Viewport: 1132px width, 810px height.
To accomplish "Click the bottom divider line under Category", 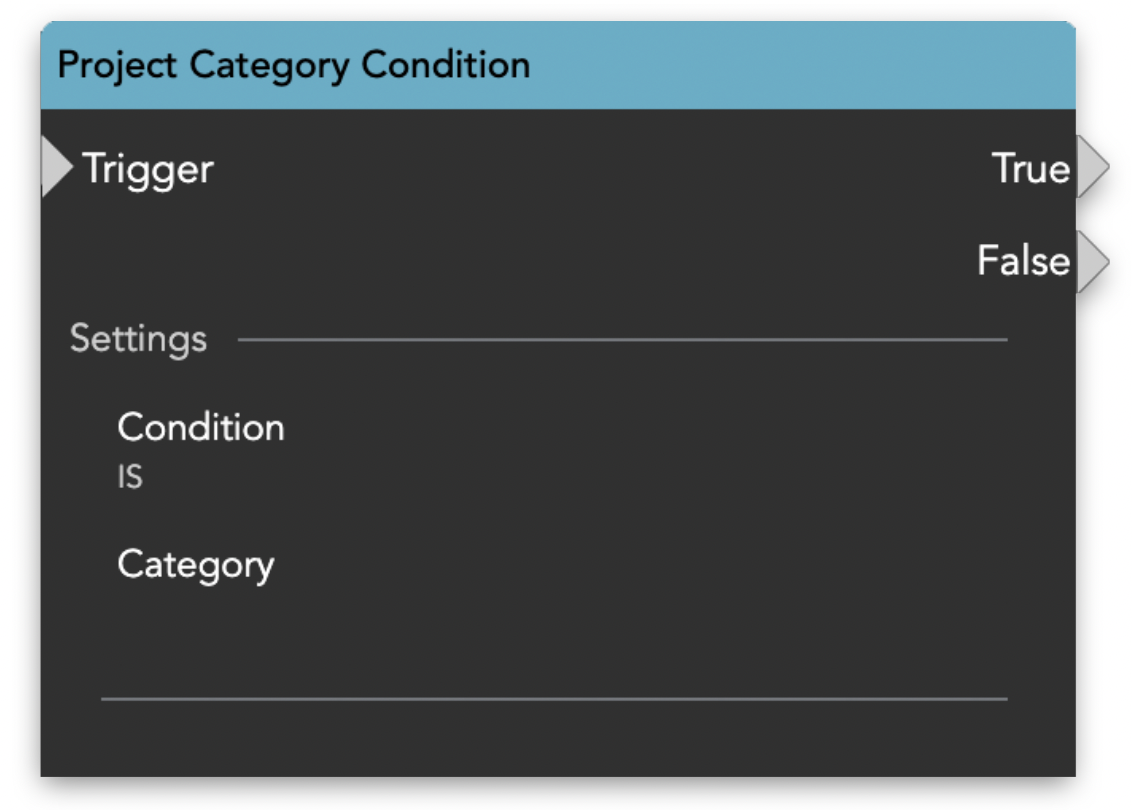I will (x=554, y=699).
